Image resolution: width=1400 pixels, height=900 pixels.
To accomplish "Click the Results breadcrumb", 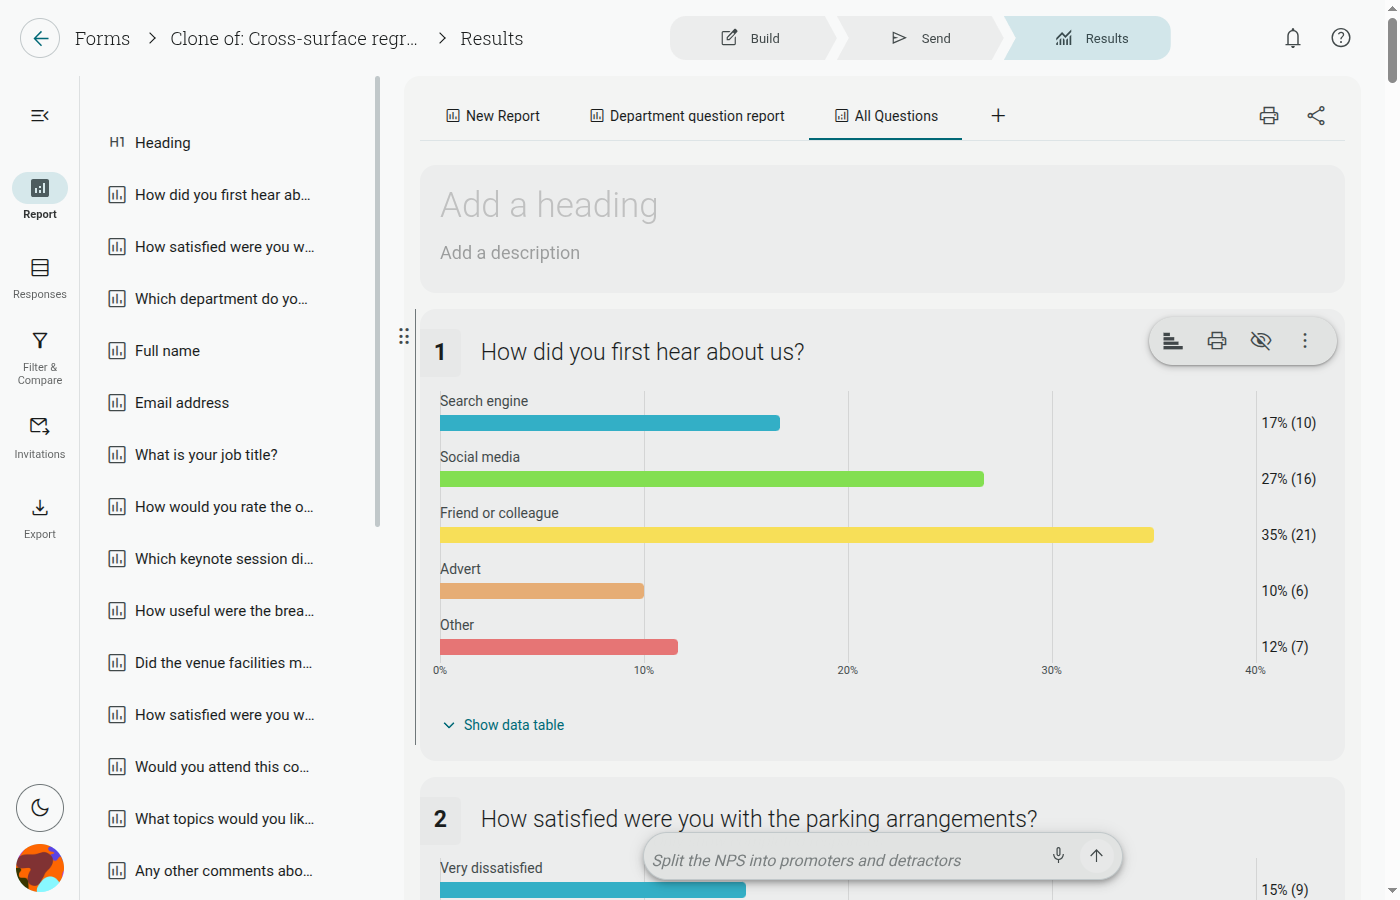I will [492, 38].
